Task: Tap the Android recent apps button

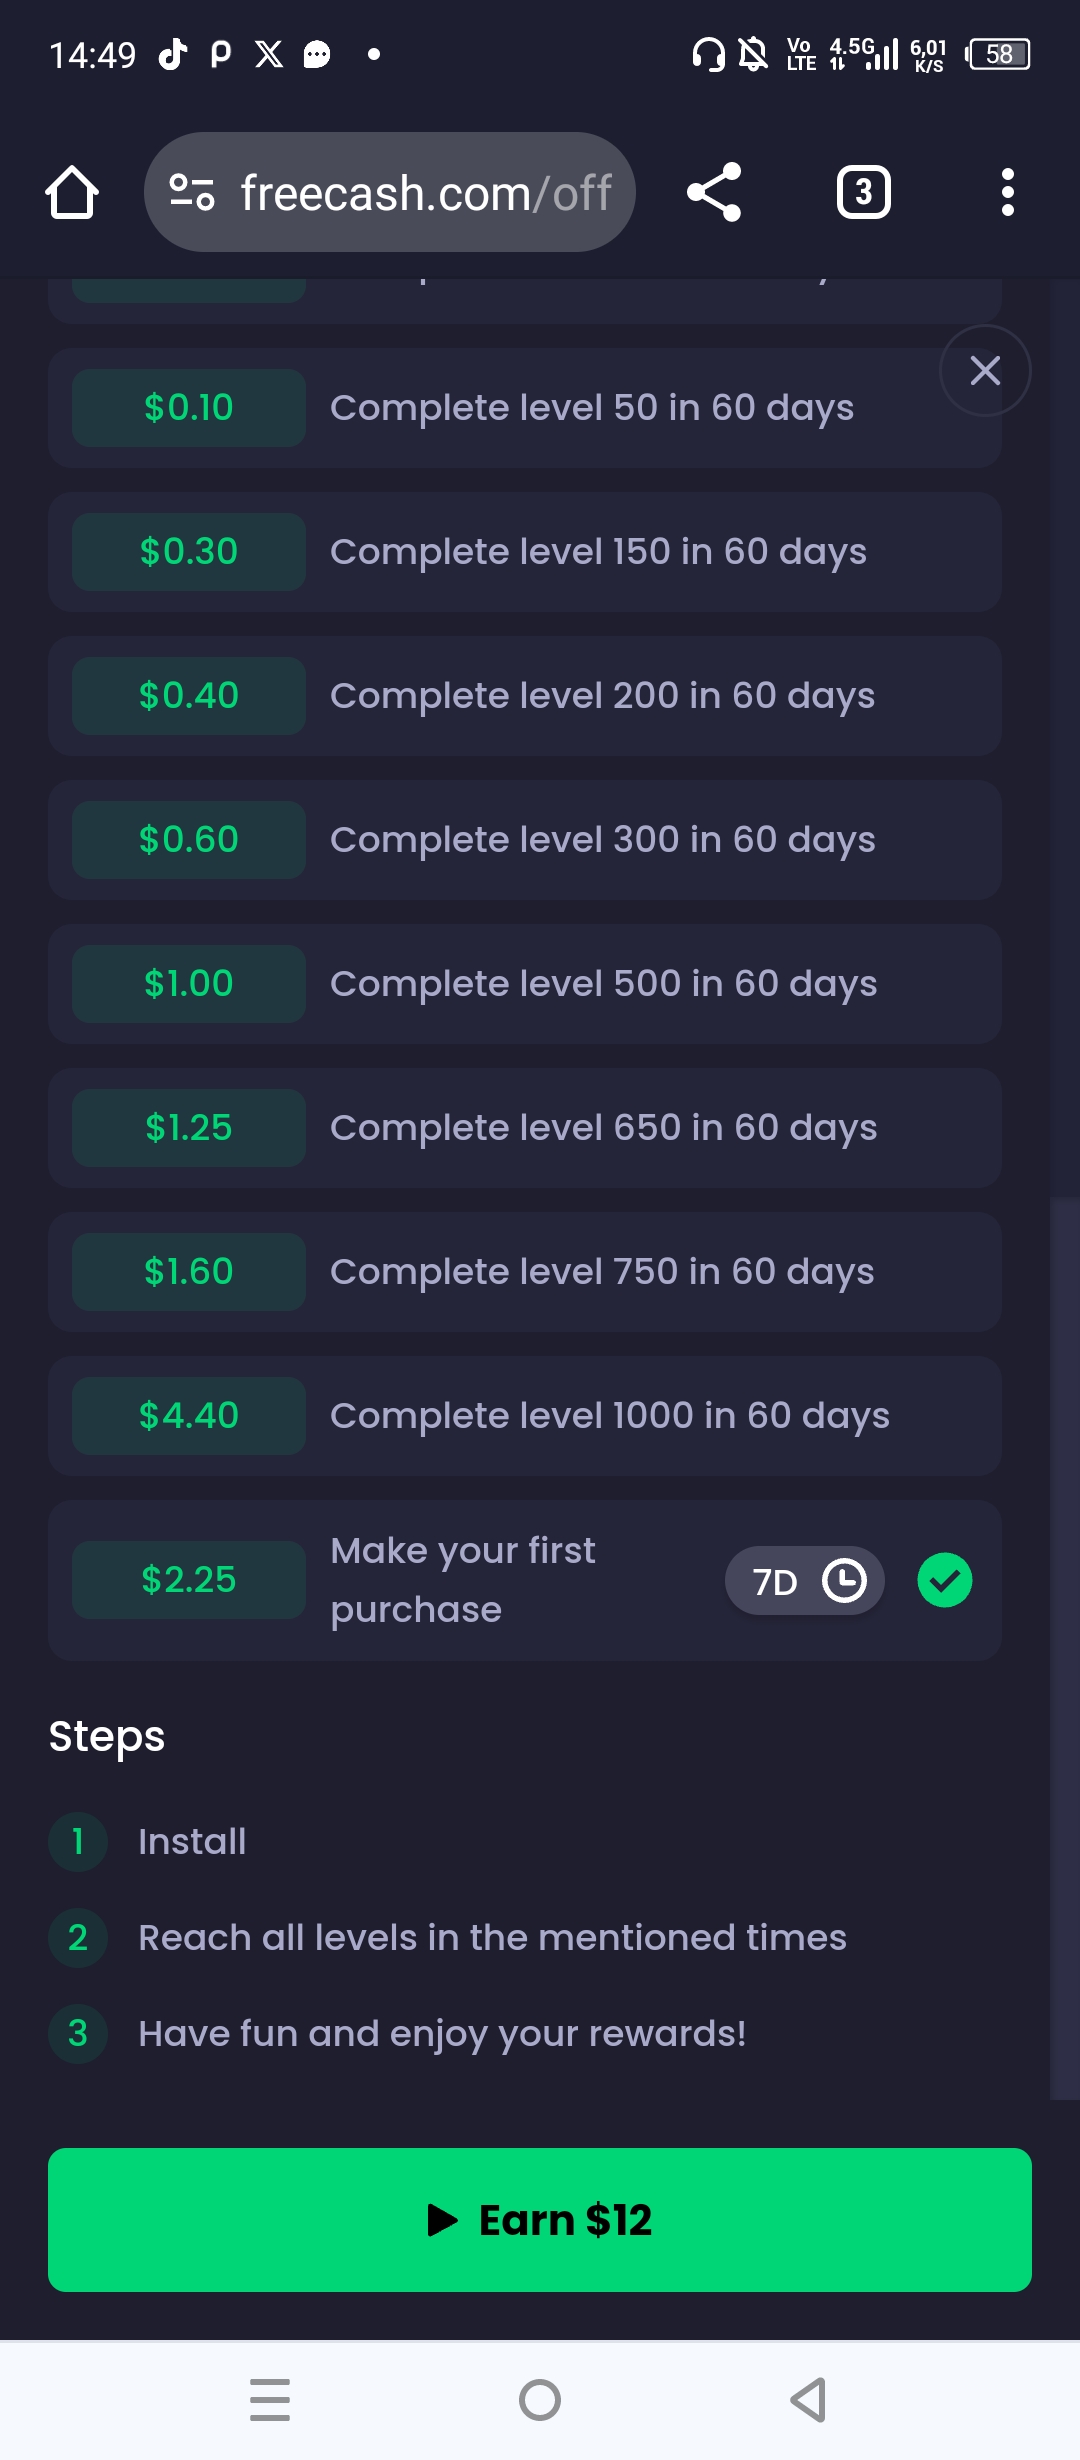Action: click(x=270, y=2400)
